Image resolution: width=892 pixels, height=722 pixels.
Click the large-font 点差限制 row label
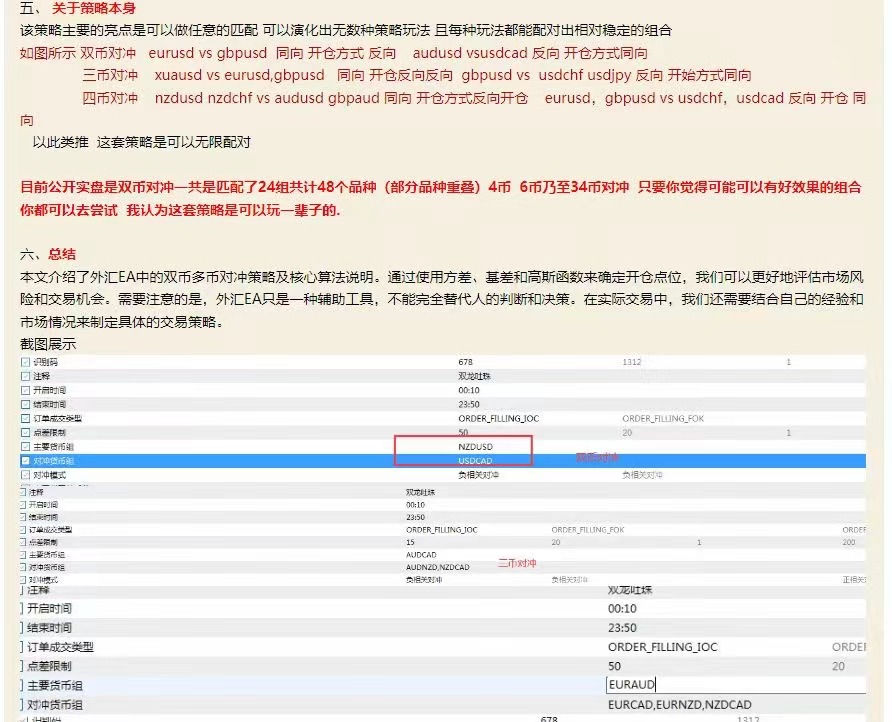[49, 666]
